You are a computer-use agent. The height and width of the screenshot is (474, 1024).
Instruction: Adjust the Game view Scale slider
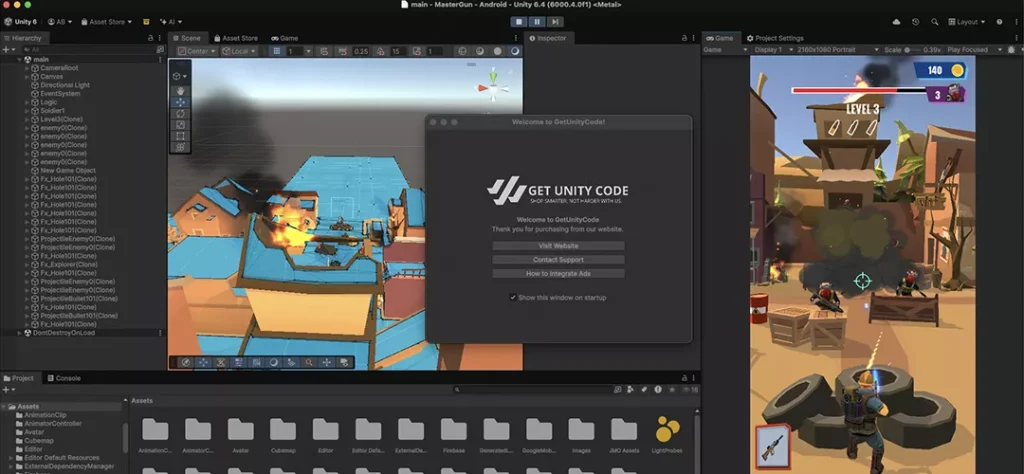(913, 50)
